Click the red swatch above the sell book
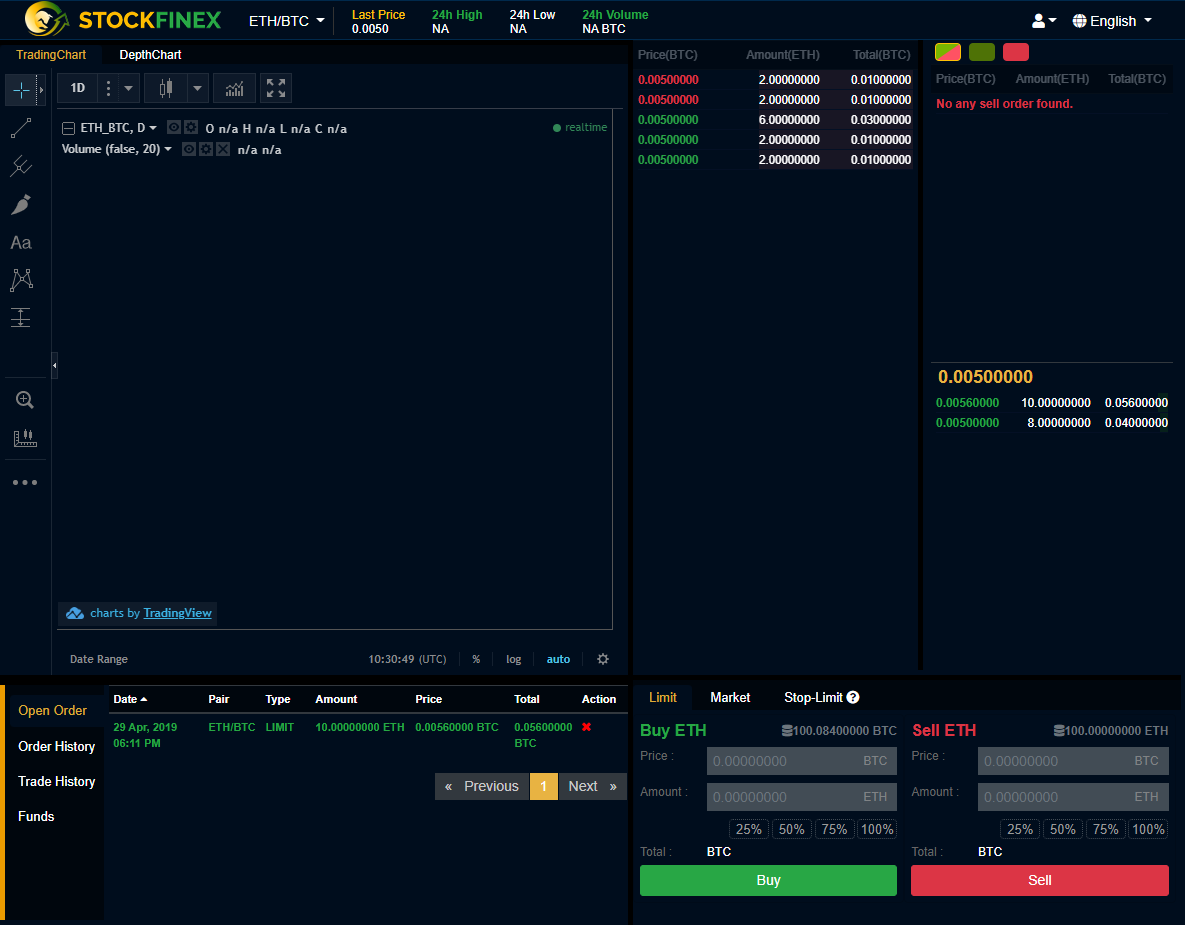Viewport: 1185px width, 925px height. (1015, 51)
